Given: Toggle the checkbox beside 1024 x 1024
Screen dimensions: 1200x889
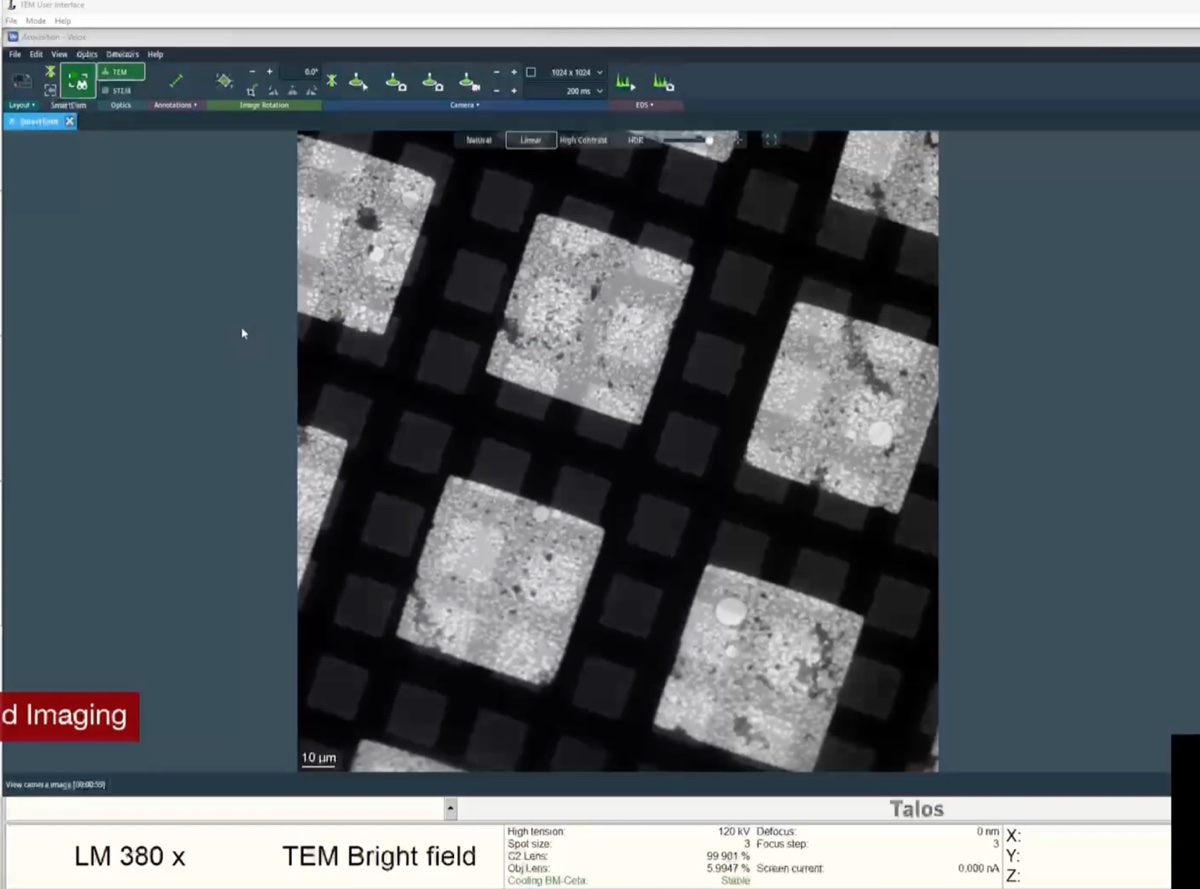Looking at the screenshot, I should click(x=531, y=72).
